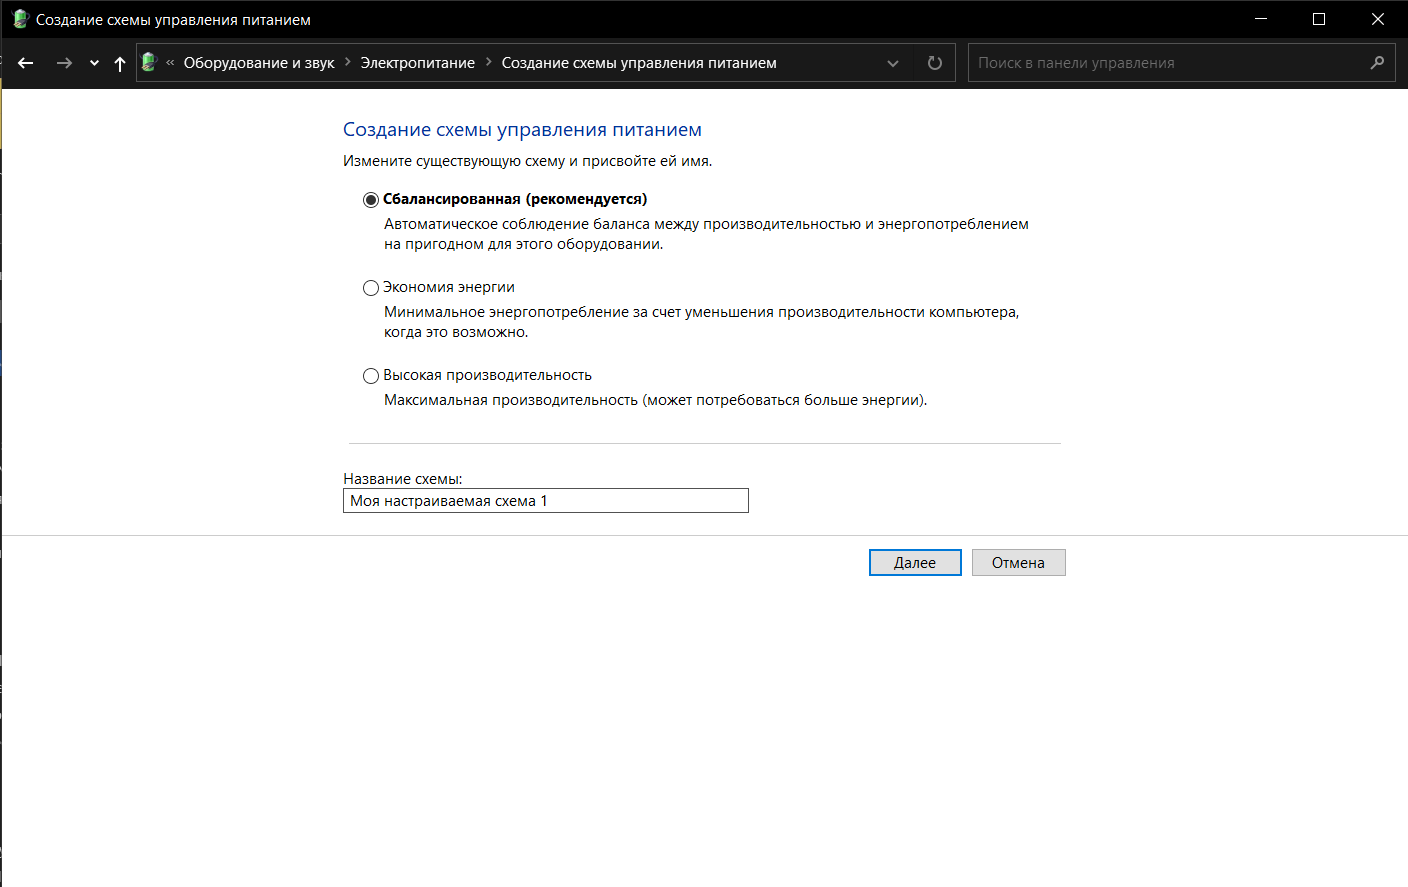
Task: Click the title bar battery app icon
Action: (x=19, y=19)
